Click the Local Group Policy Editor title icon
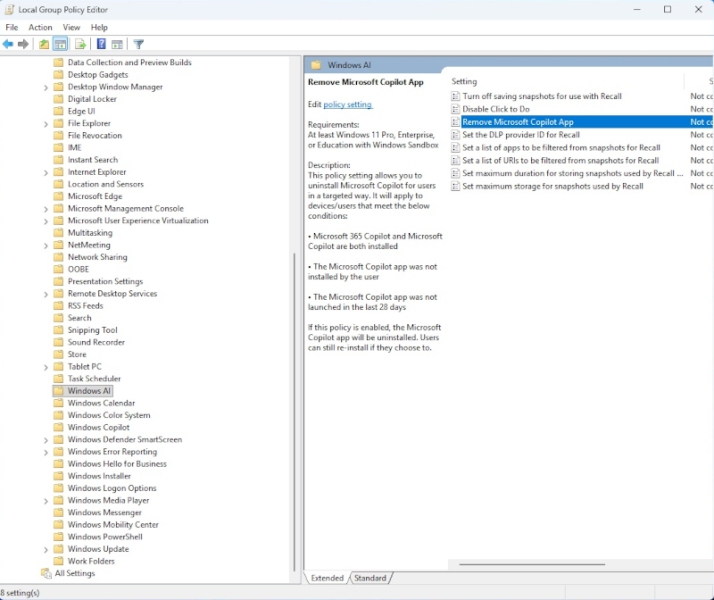Screen dimensions: 714x600 coord(9,10)
